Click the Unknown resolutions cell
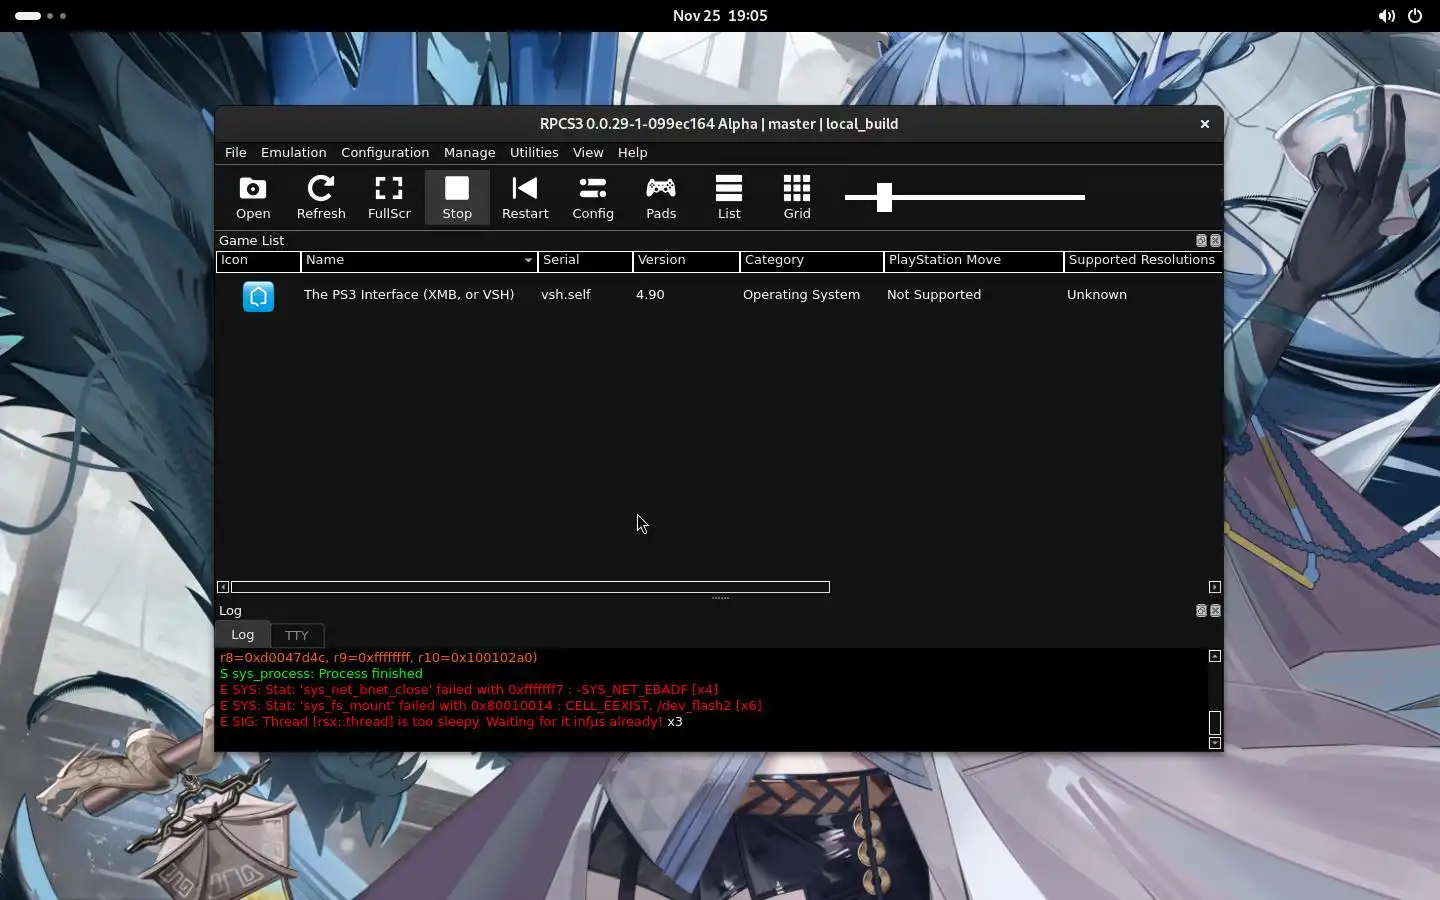Viewport: 1440px width, 900px height. point(1097,295)
